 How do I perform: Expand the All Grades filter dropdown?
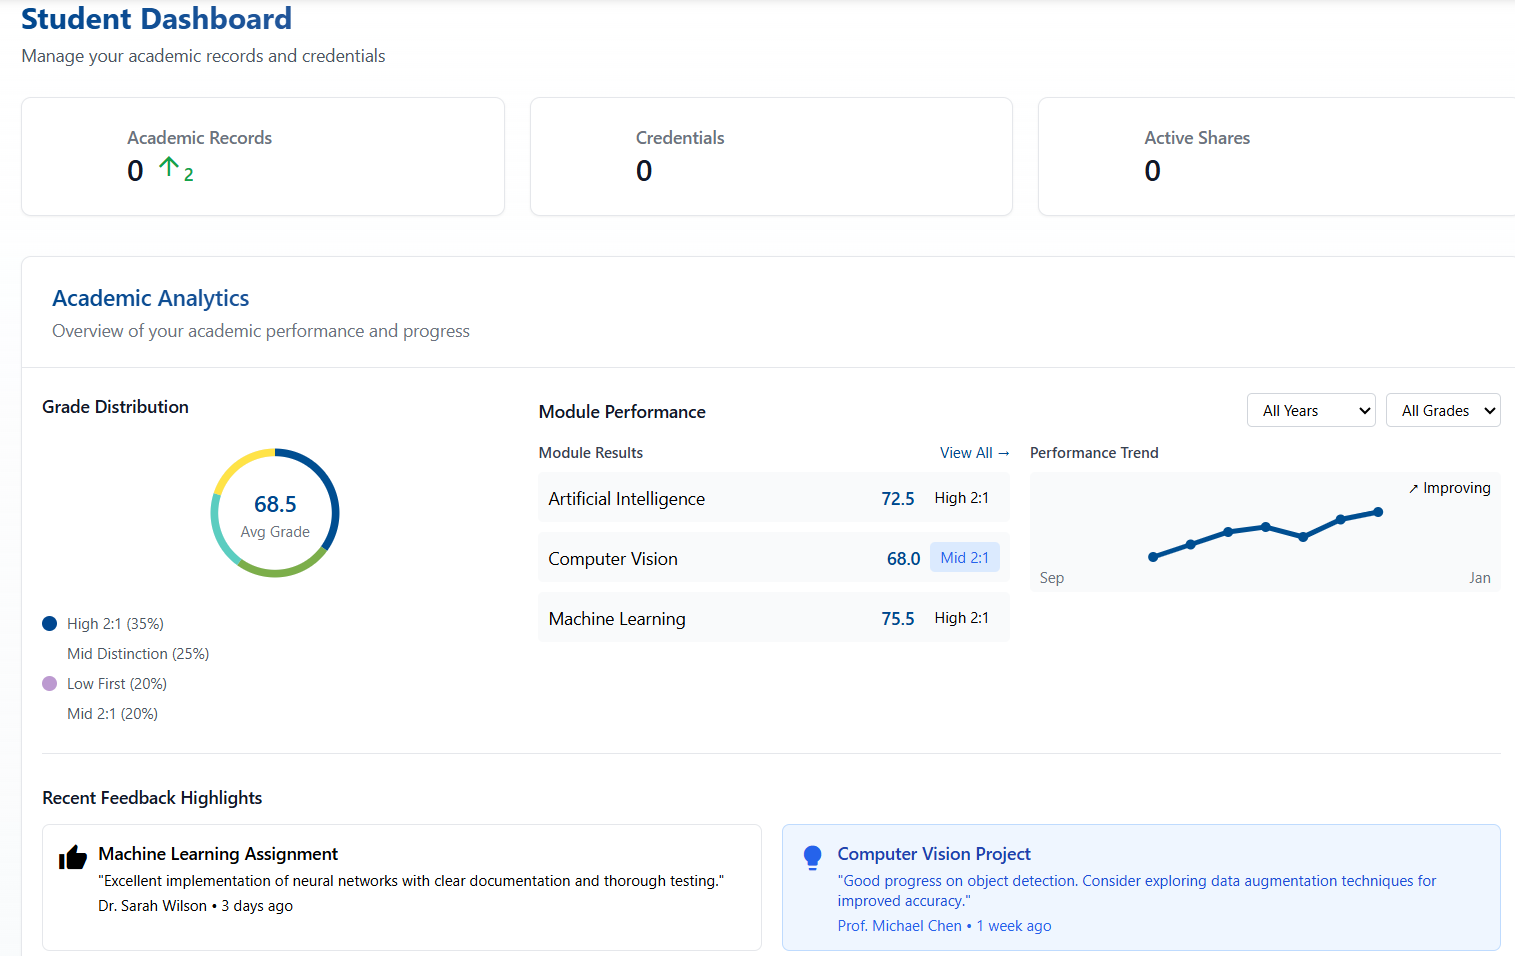(x=1442, y=410)
